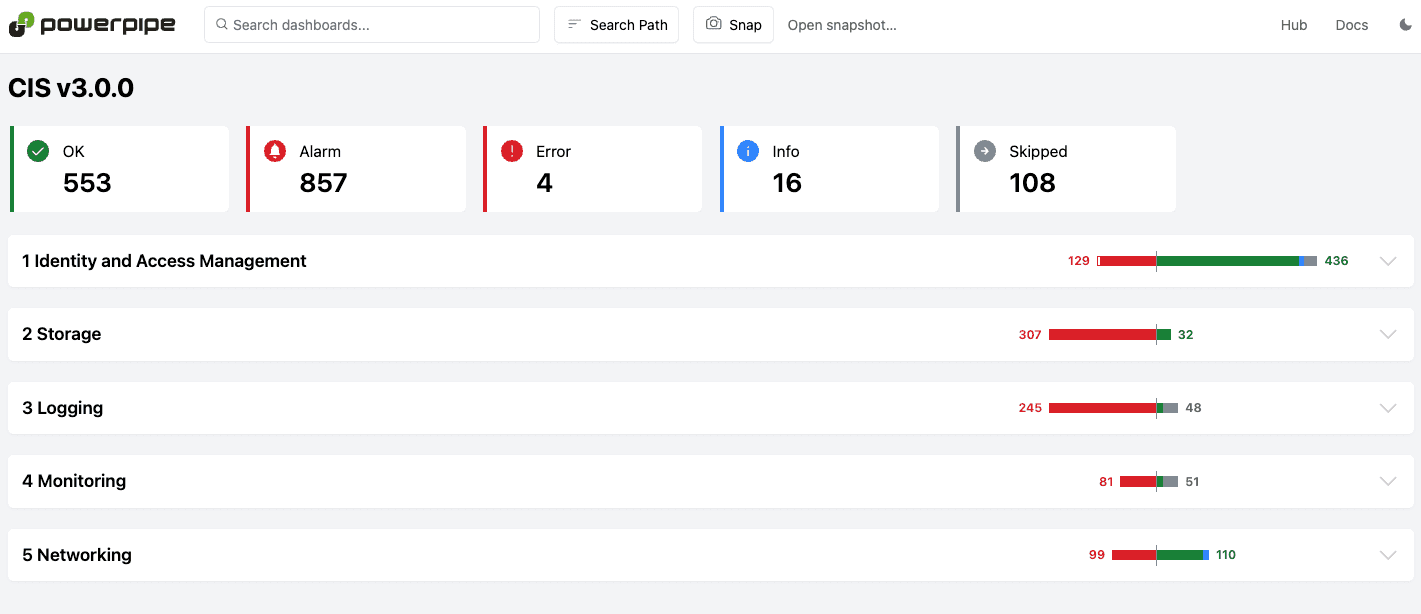Select the Info 16 summary card
Screen dimensions: 1421x614
tap(829, 169)
